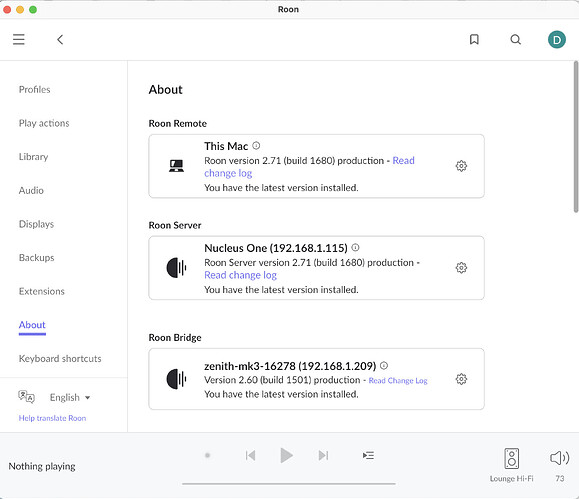The height and width of the screenshot is (499, 579).
Task: Start playback with the play button
Action: pos(286,455)
